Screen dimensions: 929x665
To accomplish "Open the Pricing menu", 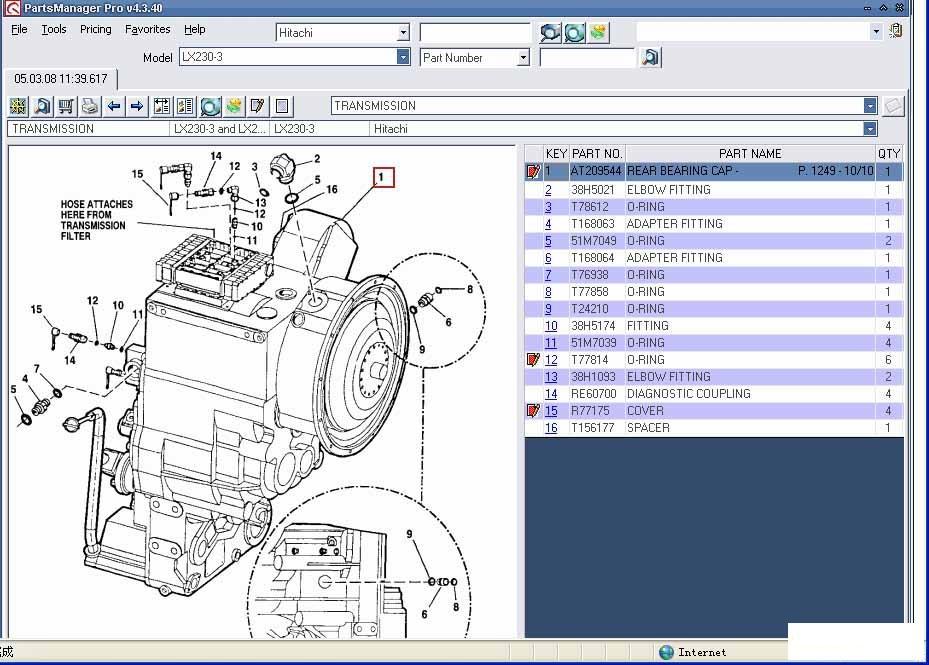I will 95,29.
